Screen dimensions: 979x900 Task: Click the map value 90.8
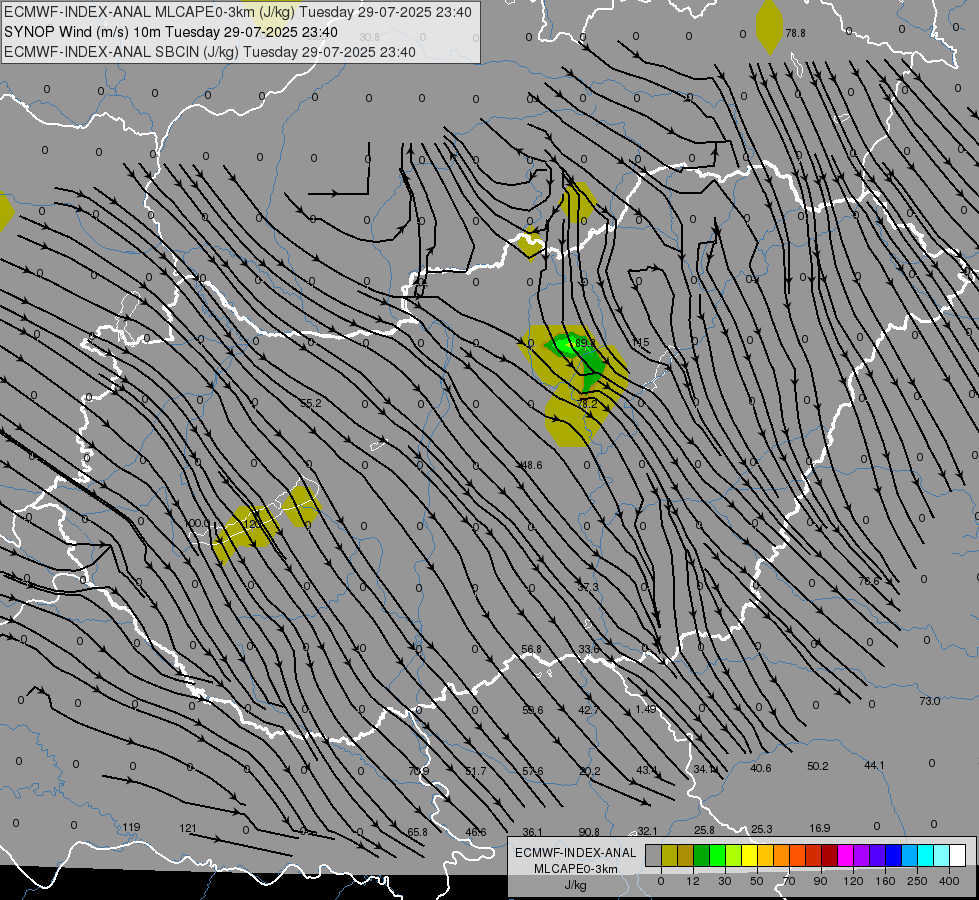(589, 832)
